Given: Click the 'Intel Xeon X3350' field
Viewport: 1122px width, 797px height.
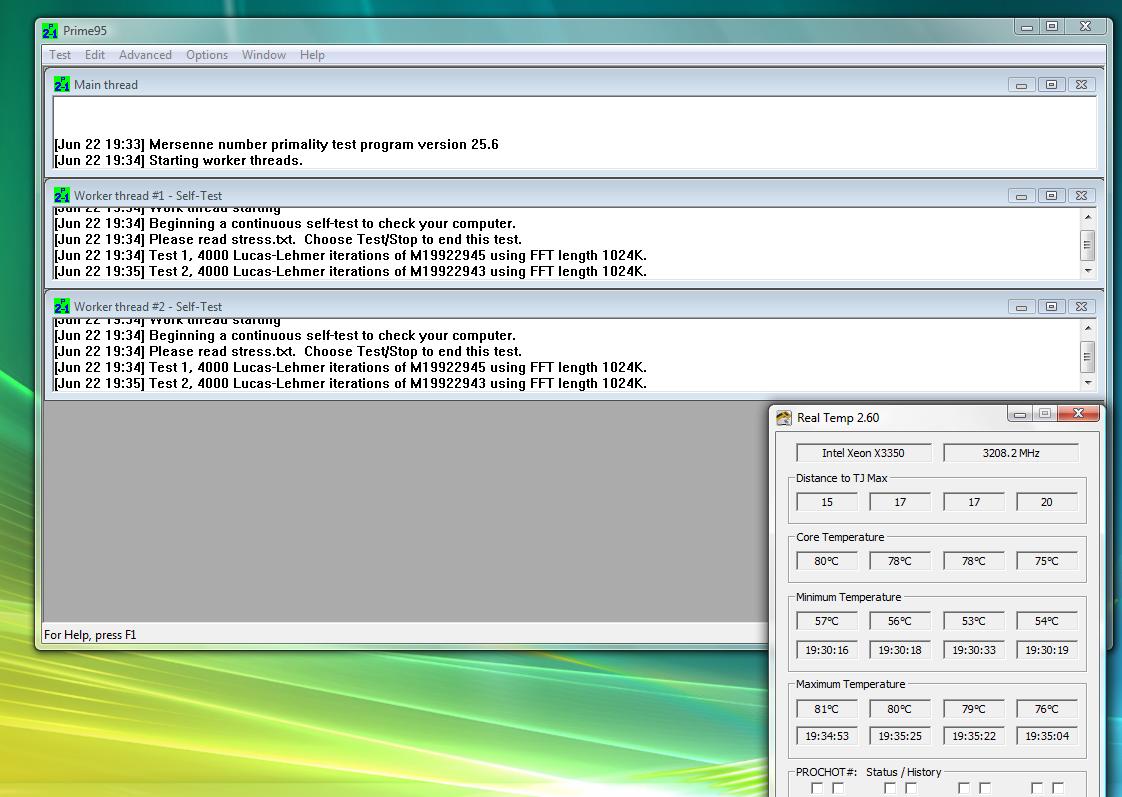Looking at the screenshot, I should pyautogui.click(x=864, y=453).
